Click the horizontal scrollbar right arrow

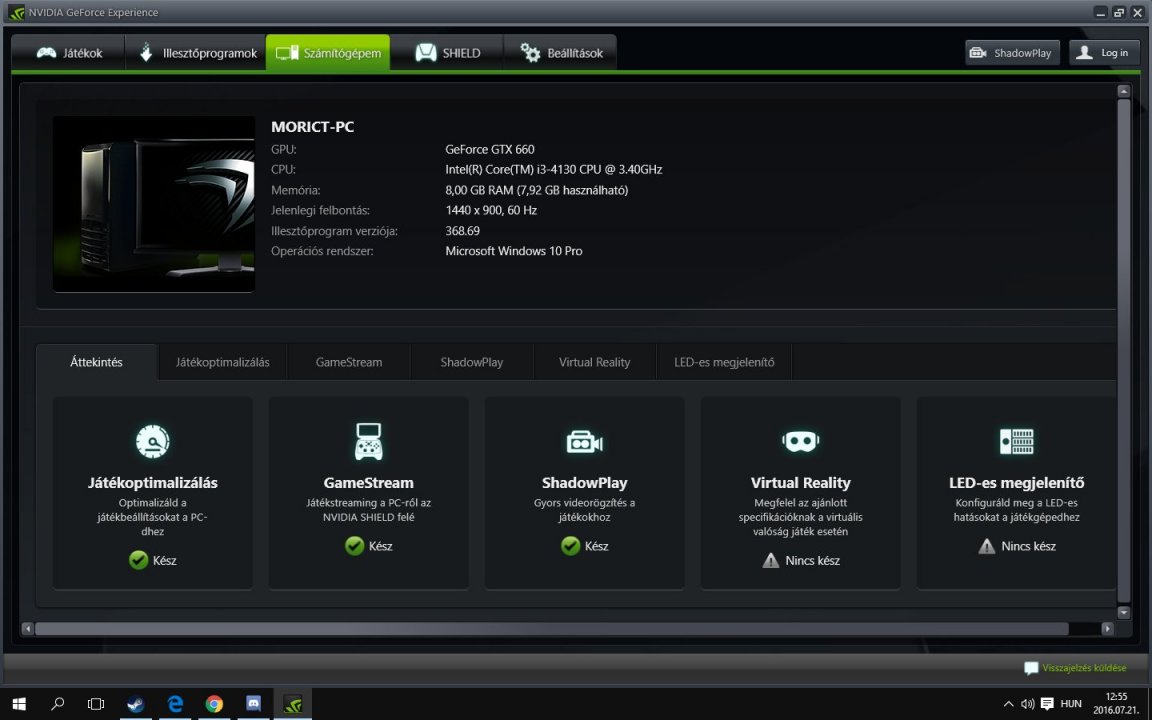coord(1107,629)
